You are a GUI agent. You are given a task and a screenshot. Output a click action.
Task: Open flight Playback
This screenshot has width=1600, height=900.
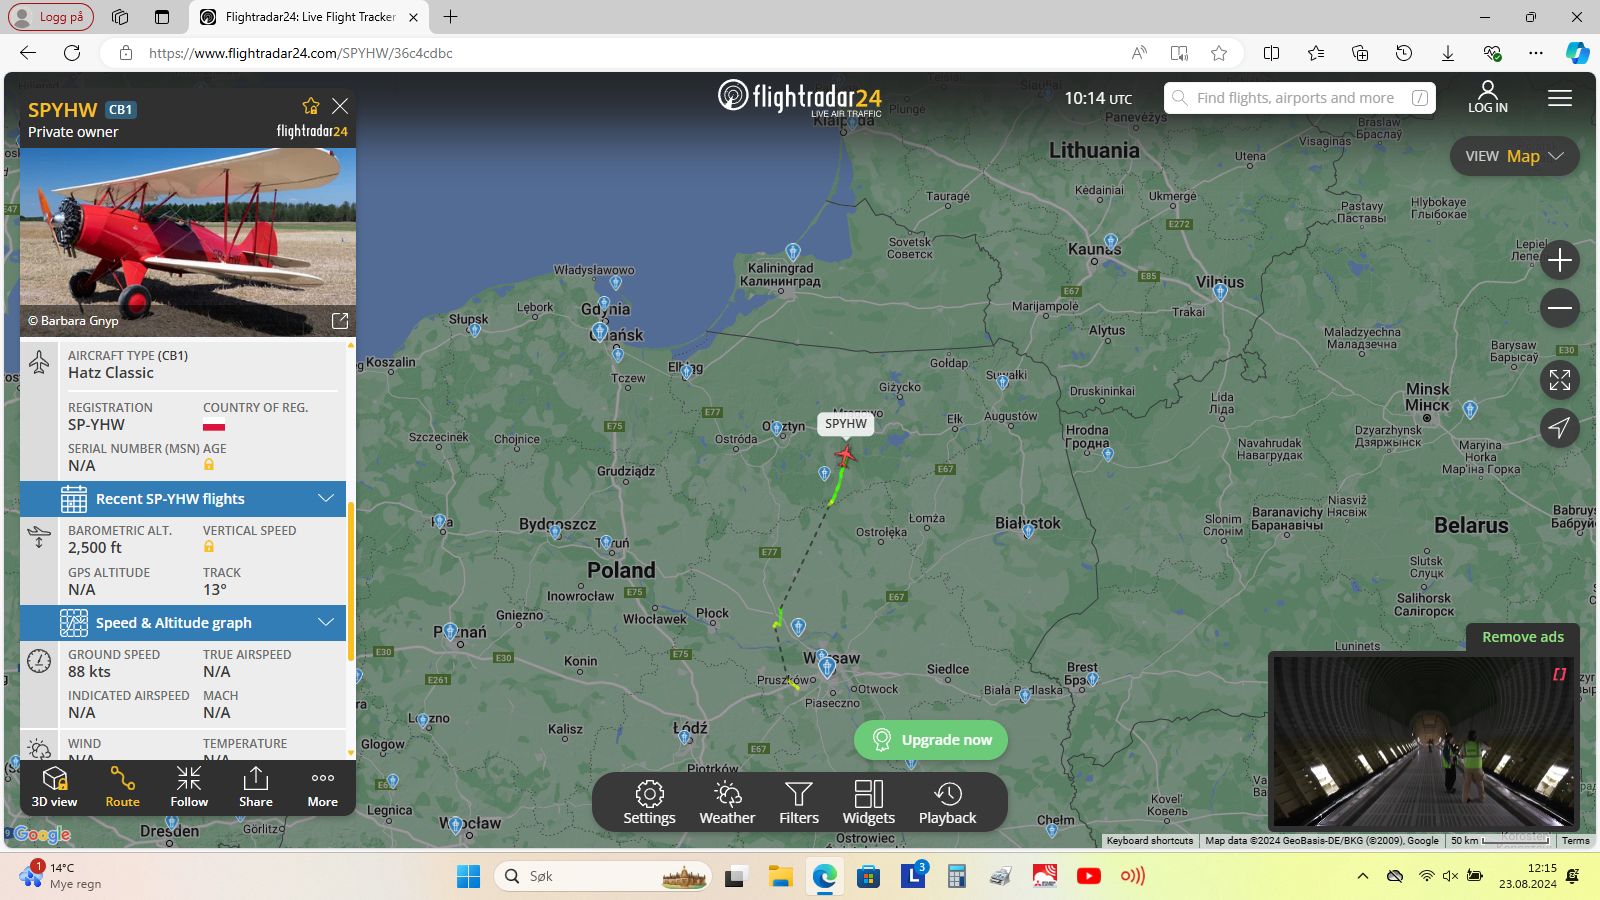[x=947, y=802]
